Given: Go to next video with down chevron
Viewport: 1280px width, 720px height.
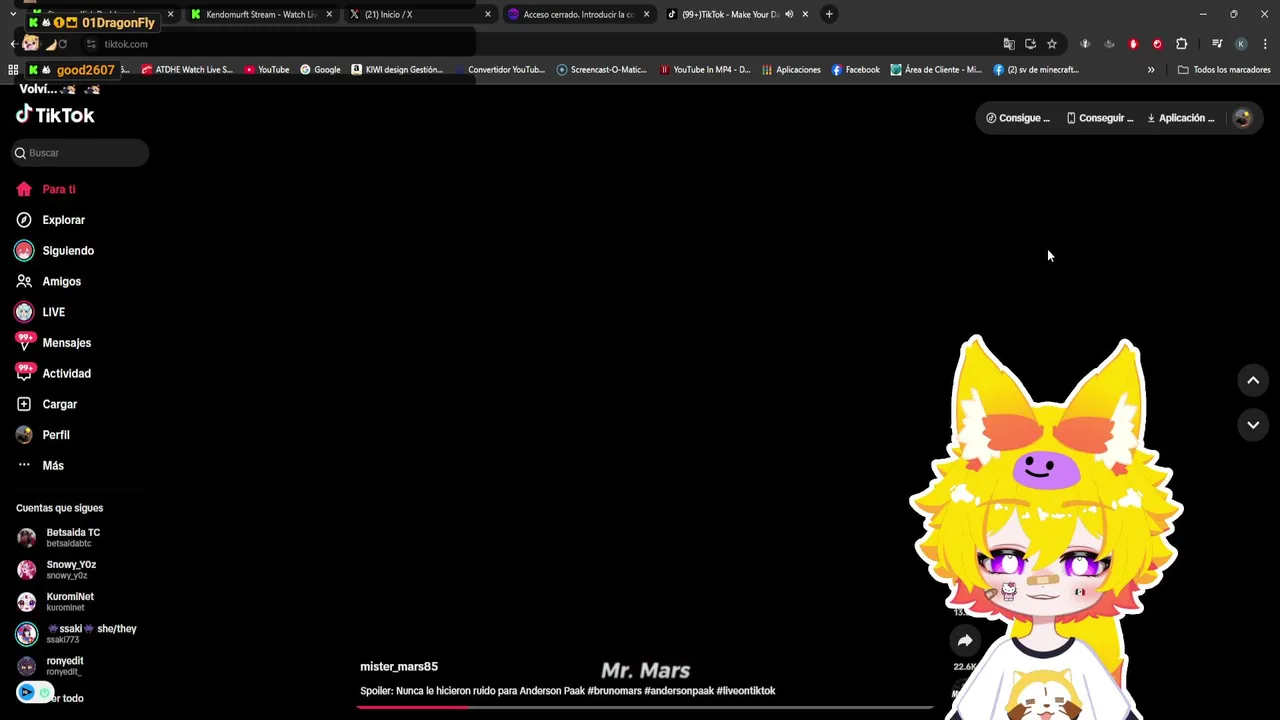Looking at the screenshot, I should coord(1253,425).
